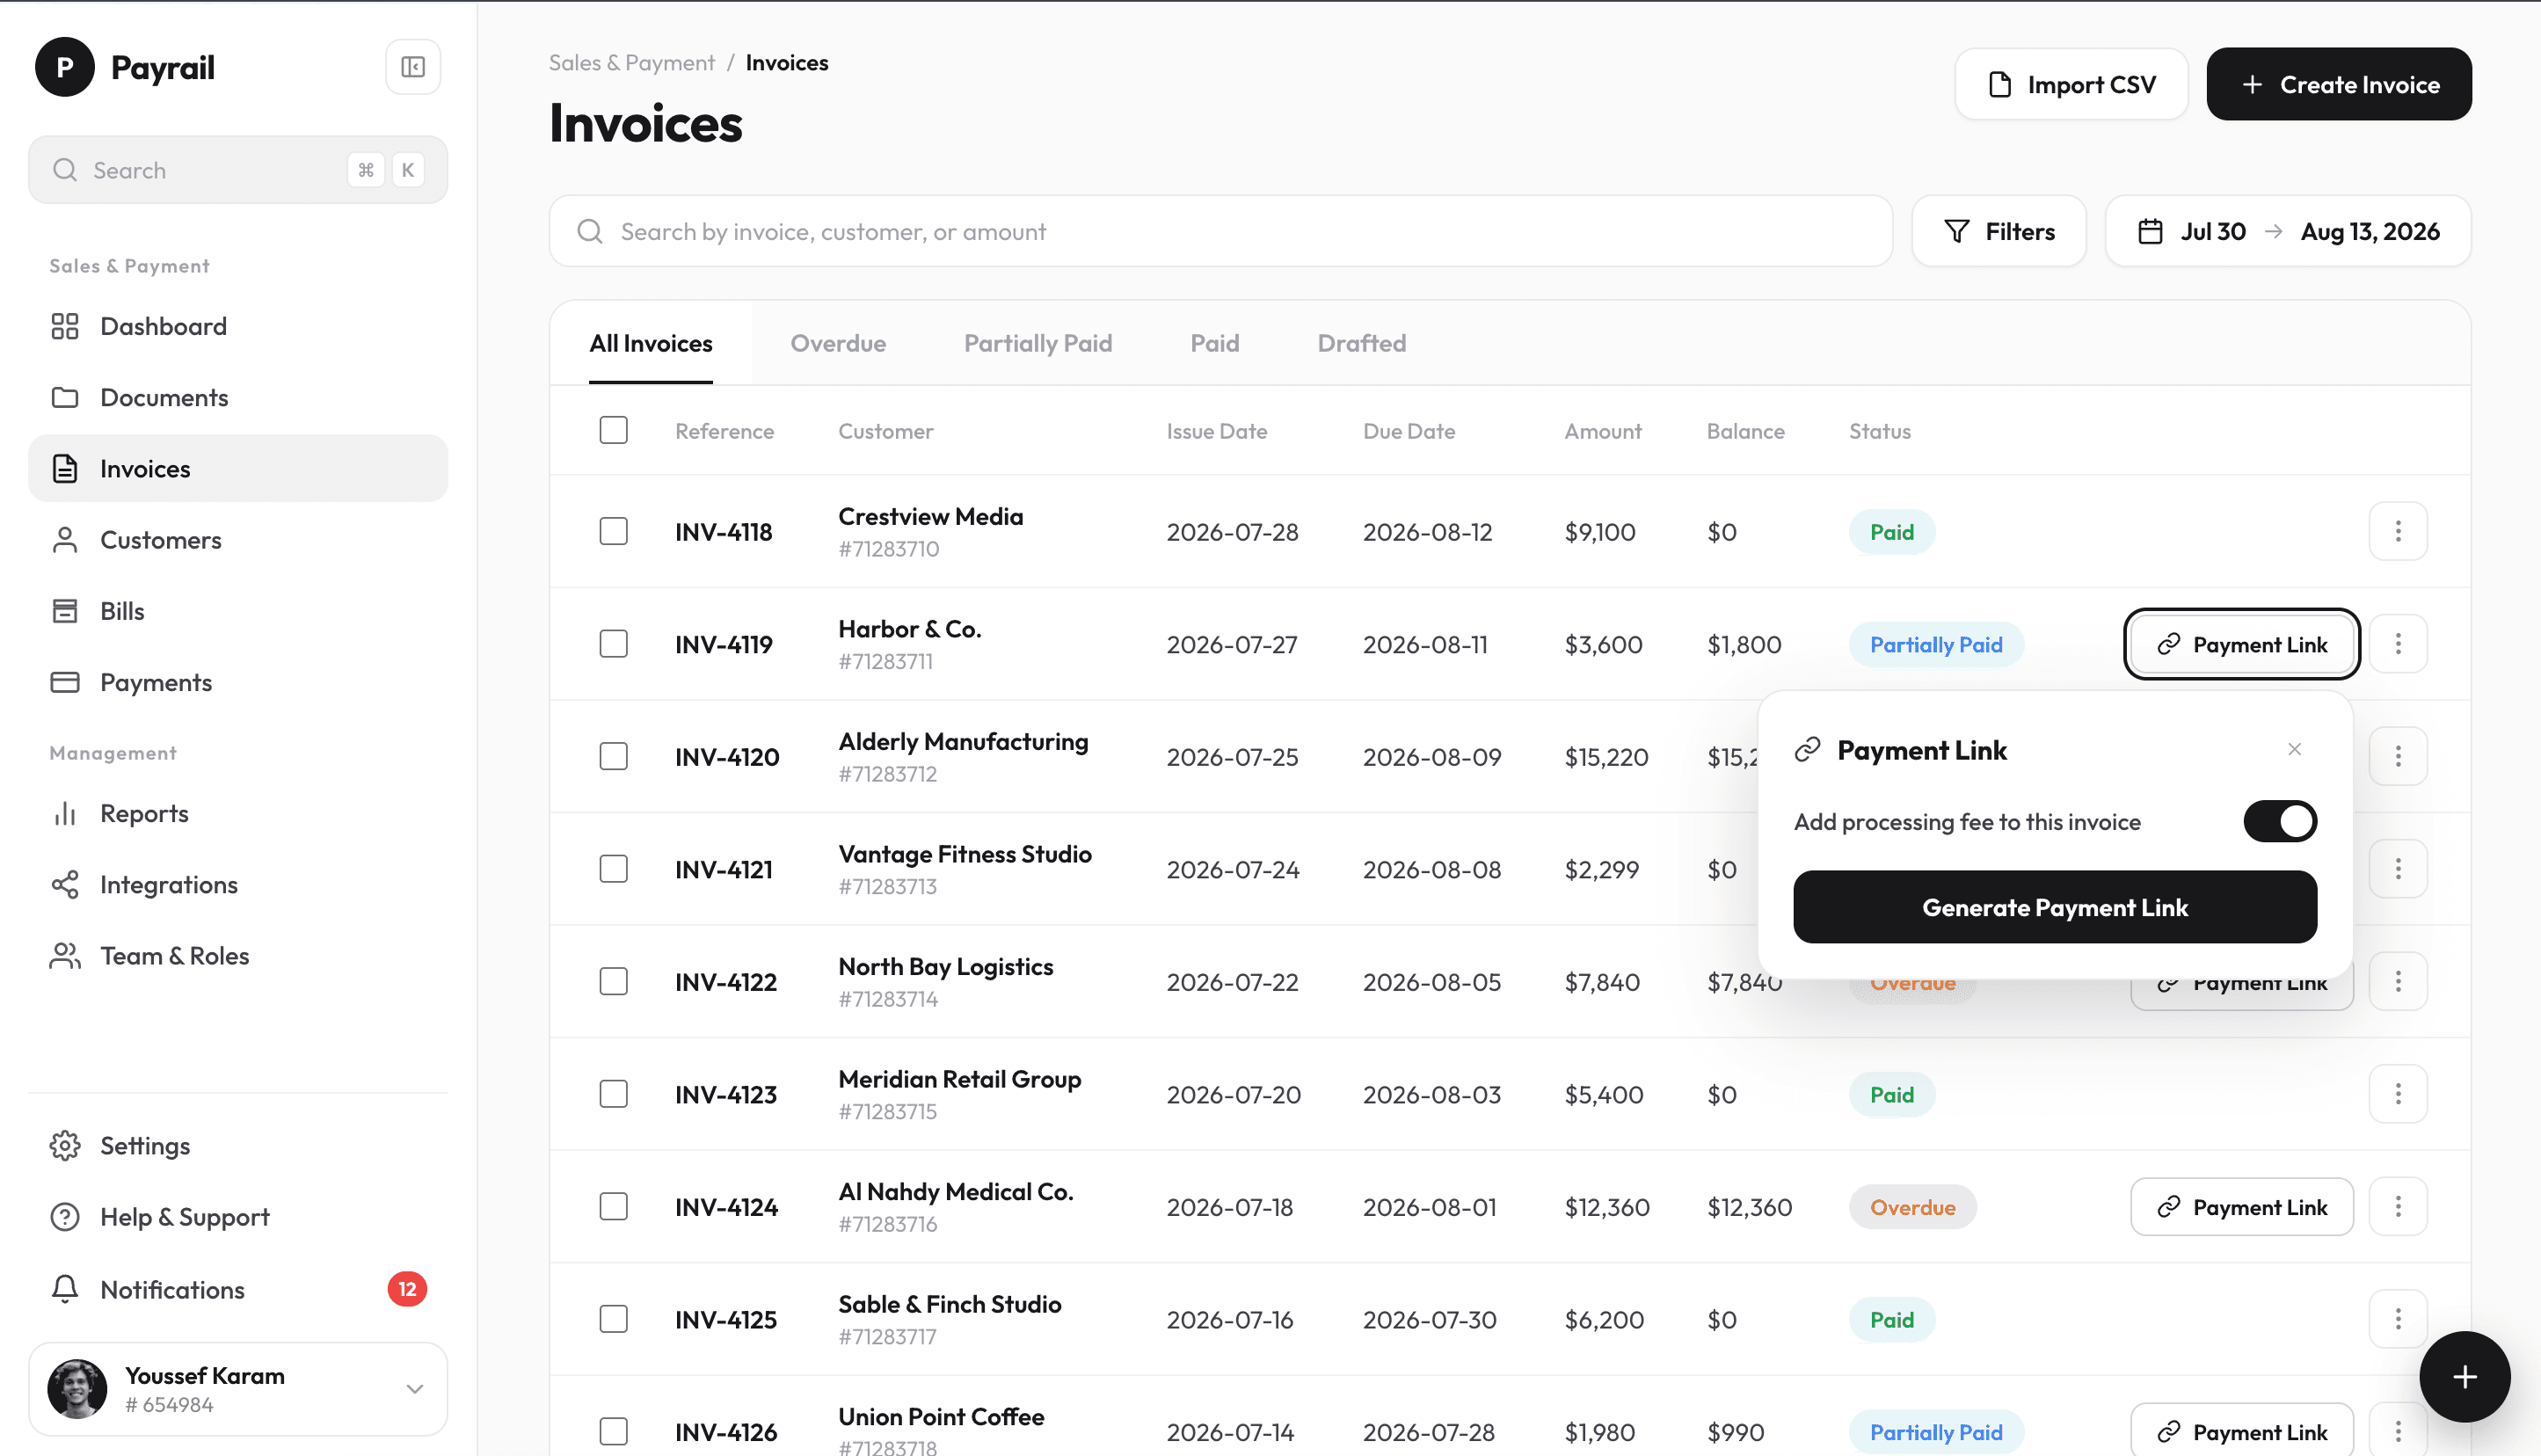Go to Customers page
2541x1456 pixels.
tap(238, 540)
